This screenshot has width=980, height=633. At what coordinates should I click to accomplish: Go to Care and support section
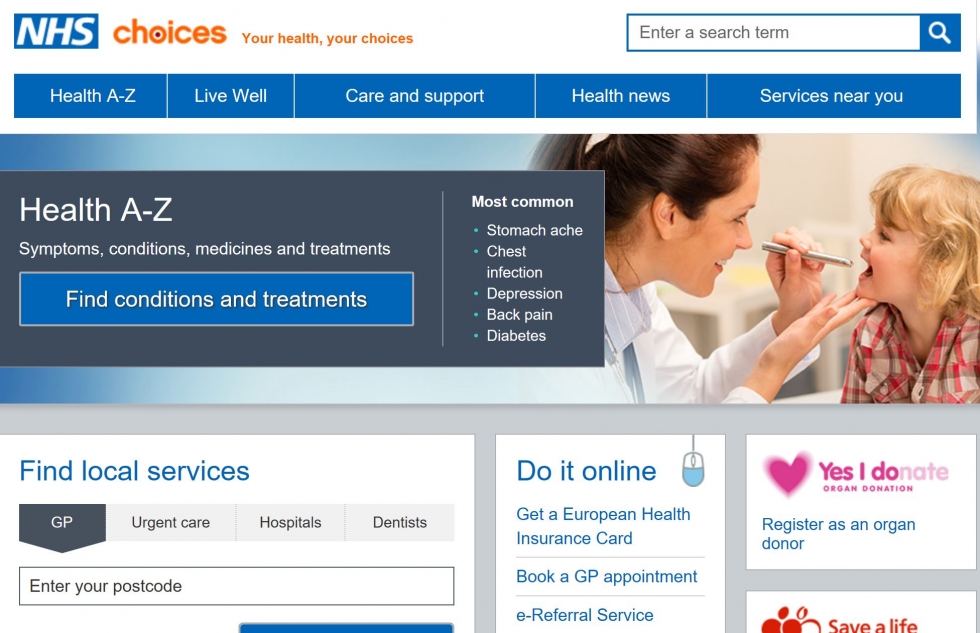point(414,96)
